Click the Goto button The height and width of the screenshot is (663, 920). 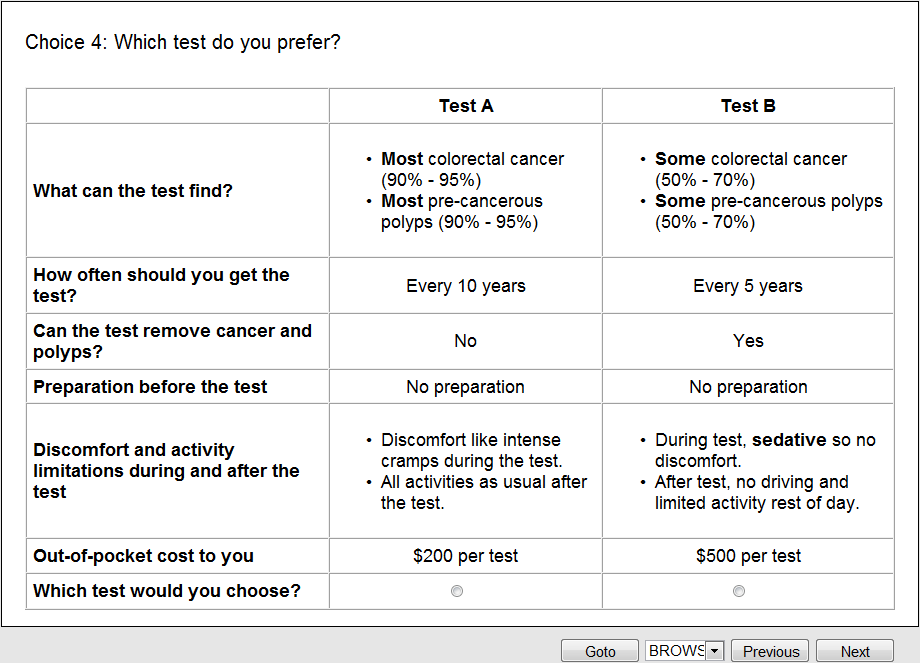pyautogui.click(x=600, y=651)
